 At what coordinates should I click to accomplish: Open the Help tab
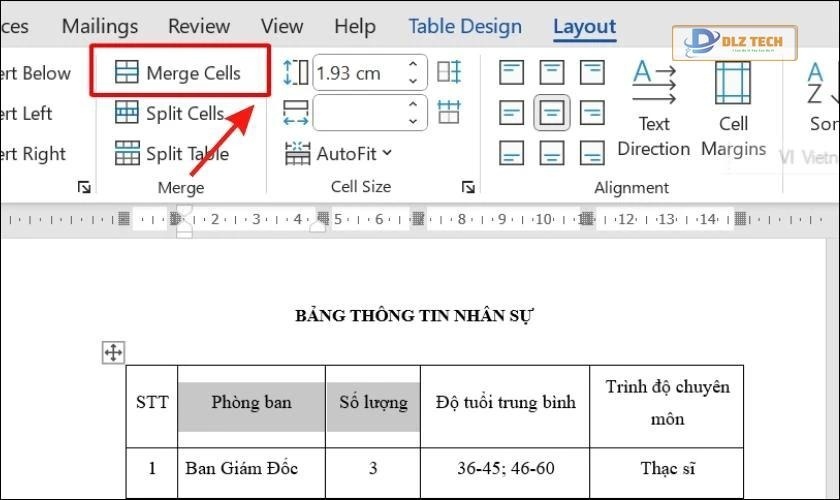click(x=355, y=26)
